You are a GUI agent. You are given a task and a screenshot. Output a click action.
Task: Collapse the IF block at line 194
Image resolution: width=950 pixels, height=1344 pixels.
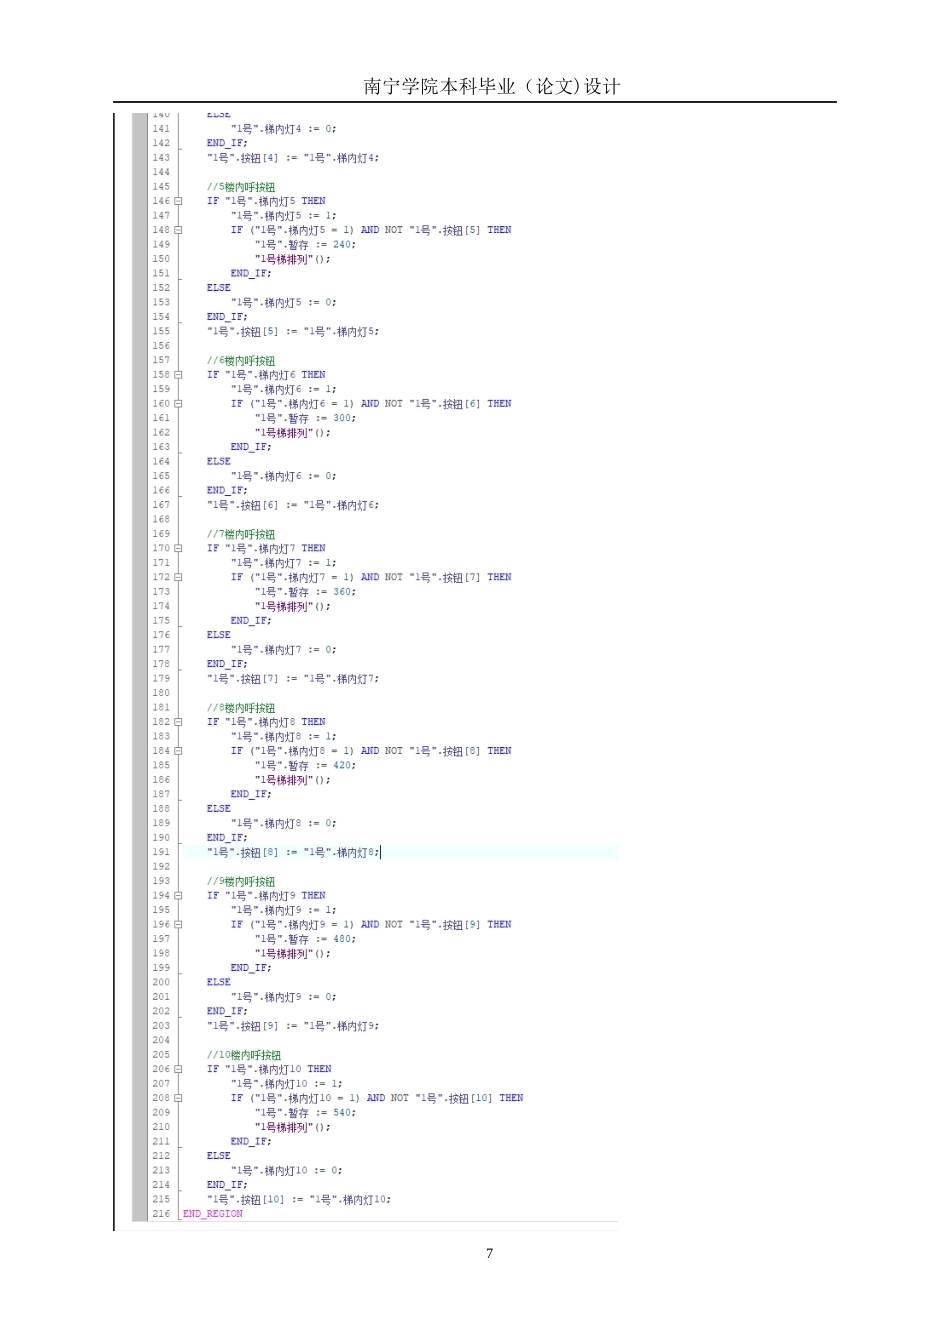[x=178, y=896]
